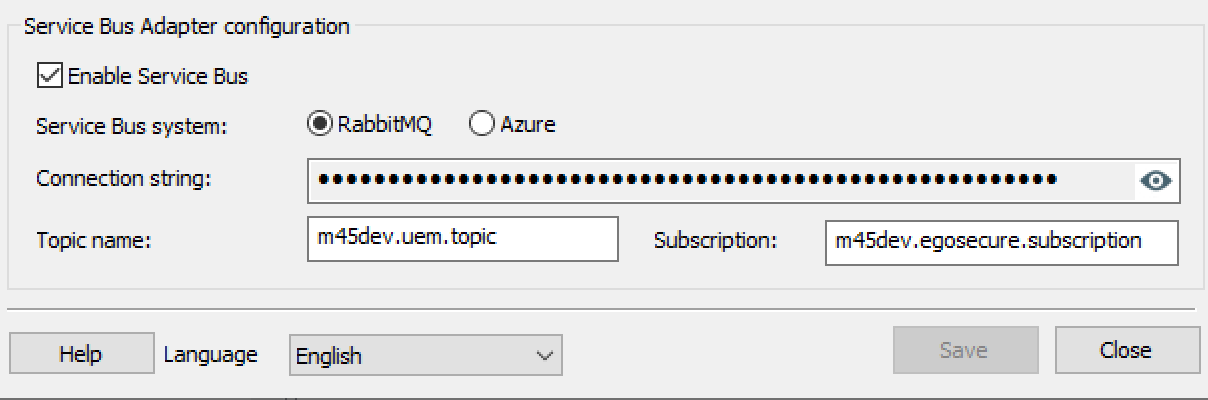Click the Subscription field m45dev.egosecure.subscription
Viewport: 1208px width, 400px height.
[x=1001, y=242]
